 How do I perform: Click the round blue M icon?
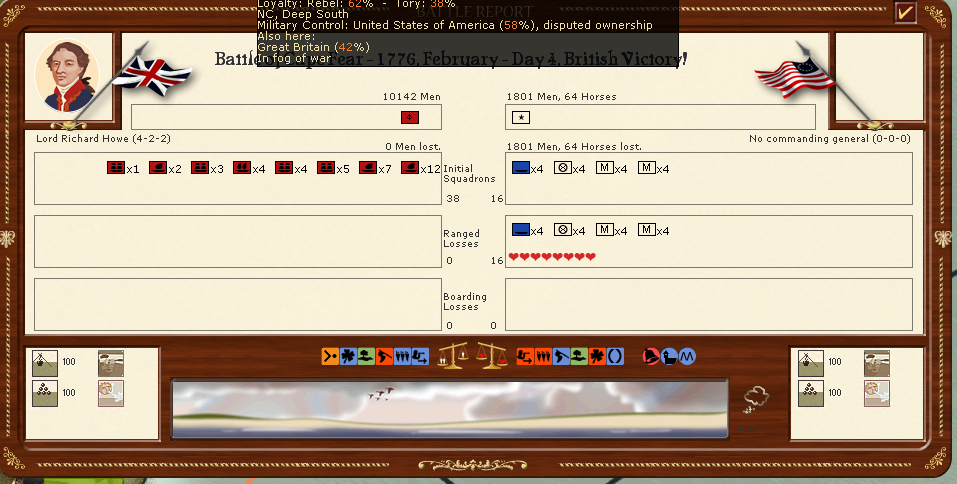(x=687, y=355)
